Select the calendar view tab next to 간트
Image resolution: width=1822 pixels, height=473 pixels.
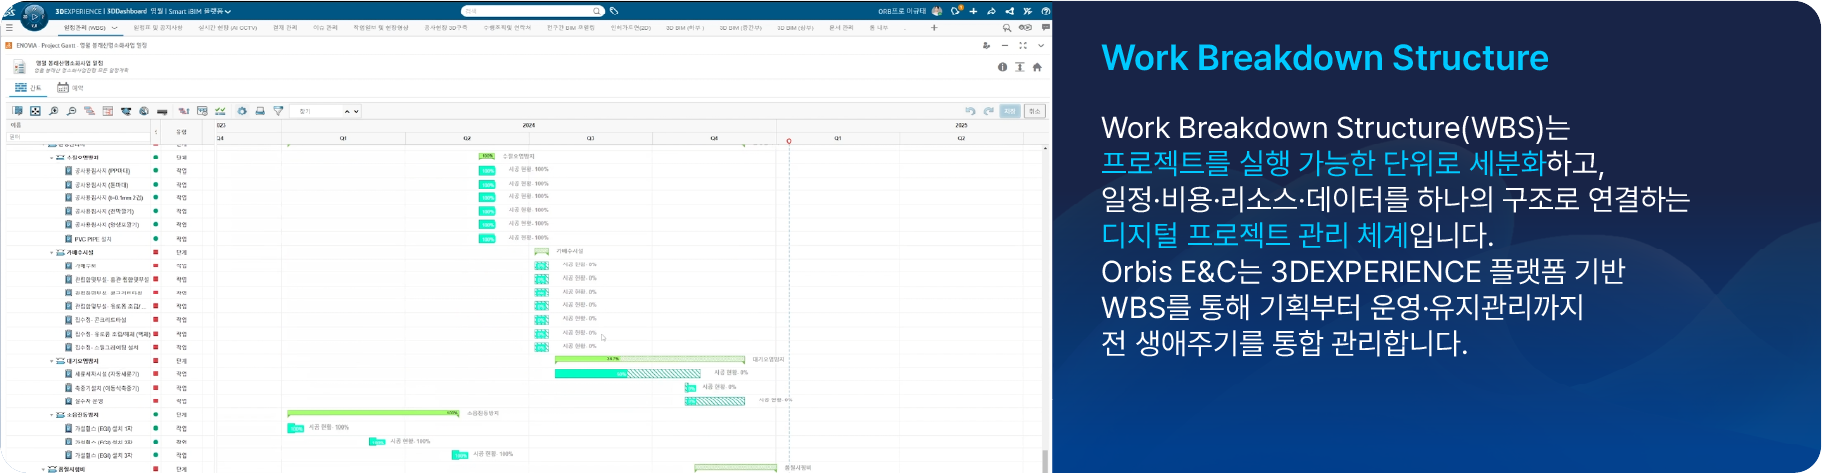tap(70, 88)
